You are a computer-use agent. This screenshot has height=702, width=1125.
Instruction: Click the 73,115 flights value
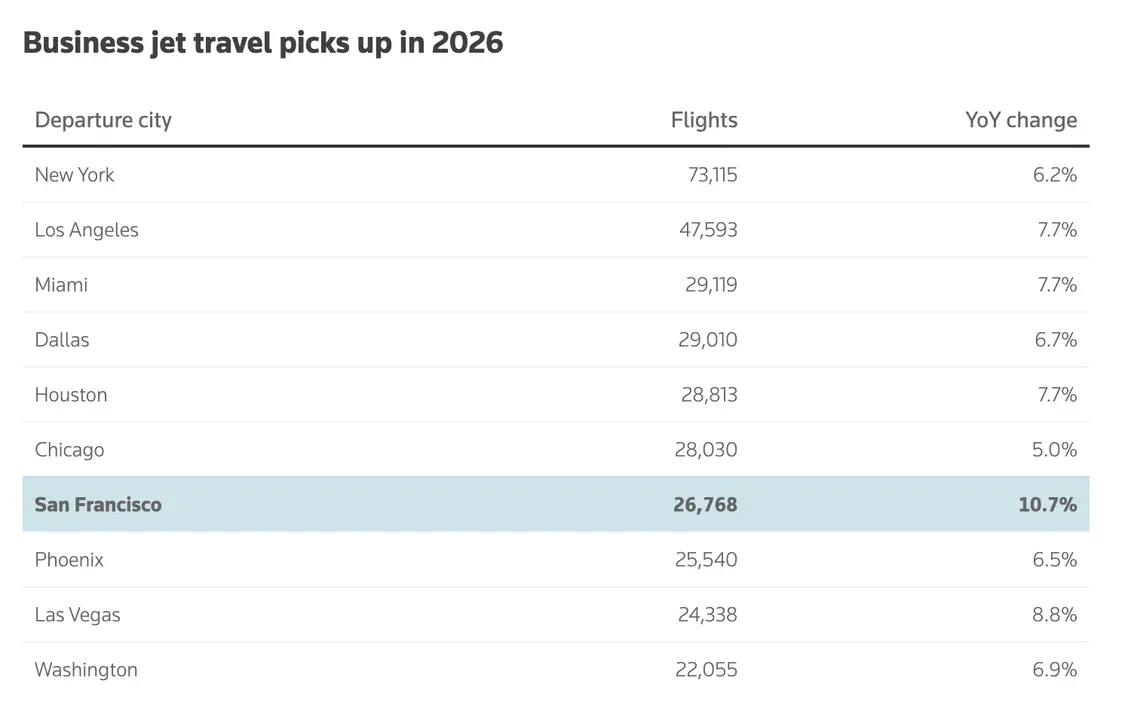click(x=712, y=174)
